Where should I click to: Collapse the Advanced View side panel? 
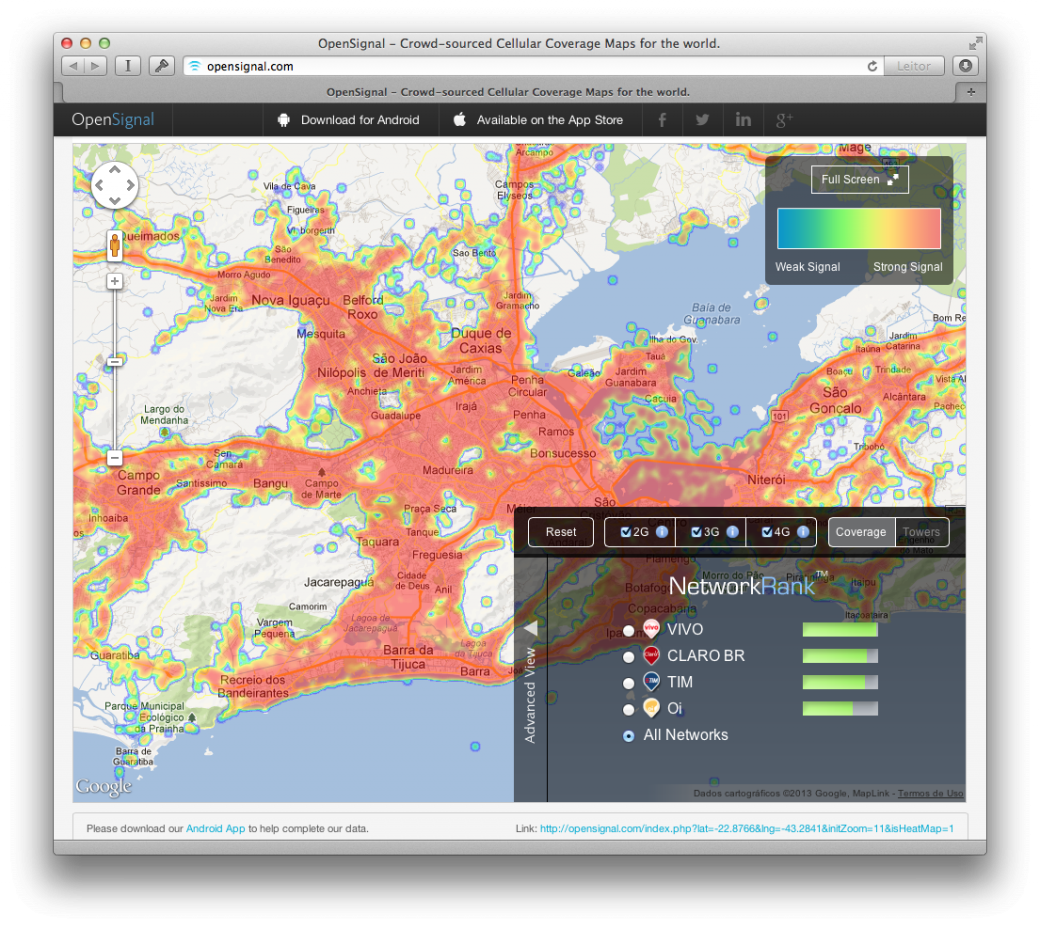[531, 628]
